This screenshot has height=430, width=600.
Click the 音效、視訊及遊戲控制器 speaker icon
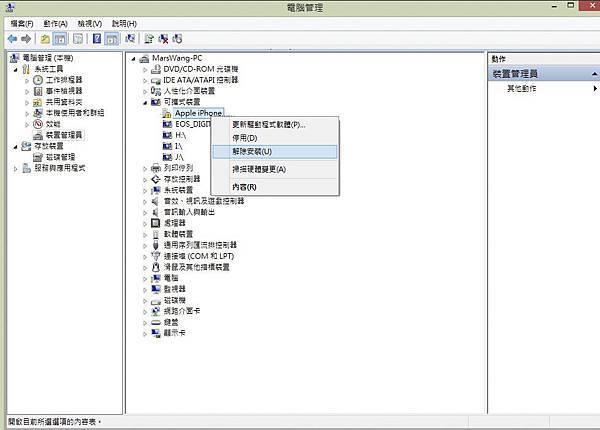coord(155,201)
